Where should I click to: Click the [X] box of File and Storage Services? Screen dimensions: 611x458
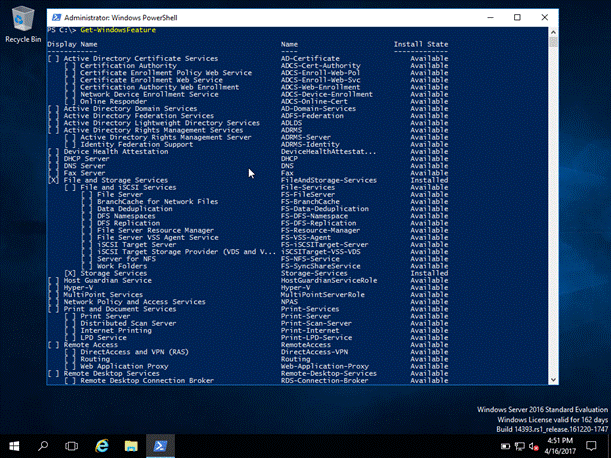(54, 180)
